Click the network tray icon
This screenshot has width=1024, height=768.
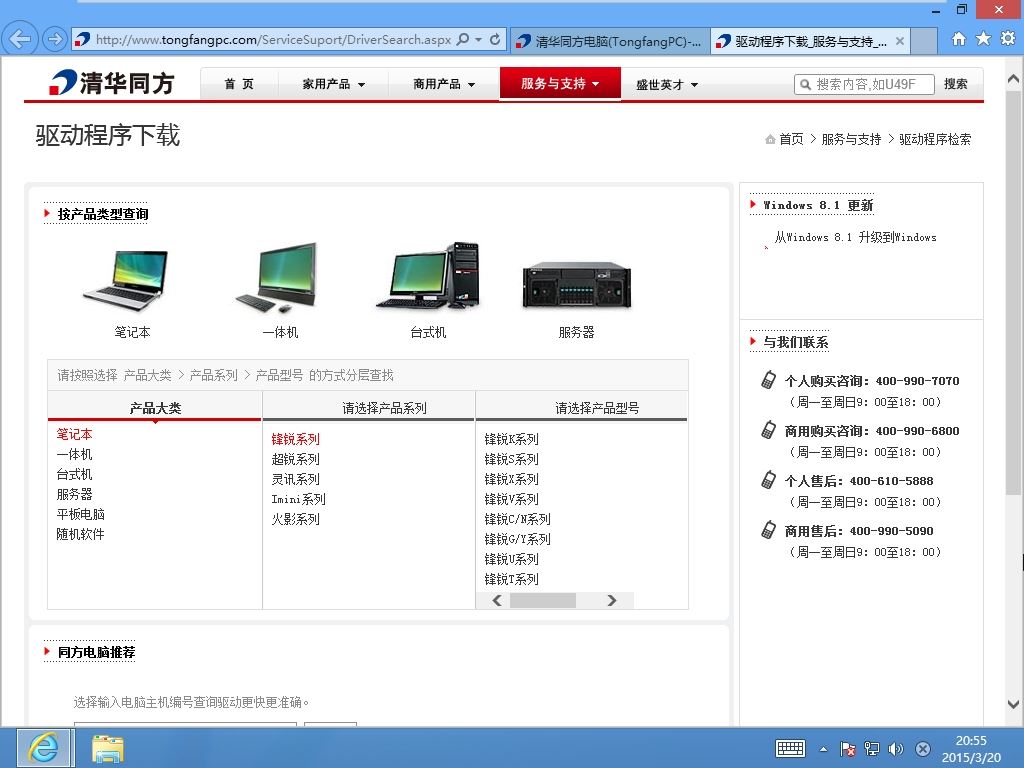point(871,748)
